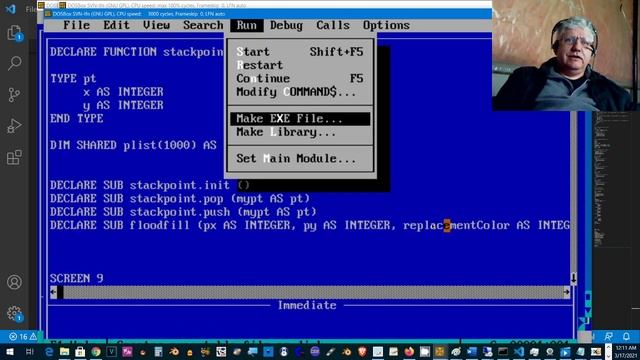This screenshot has width=640, height=360.
Task: Click horizontal scrollbar right arrow in editor
Action: point(567,292)
